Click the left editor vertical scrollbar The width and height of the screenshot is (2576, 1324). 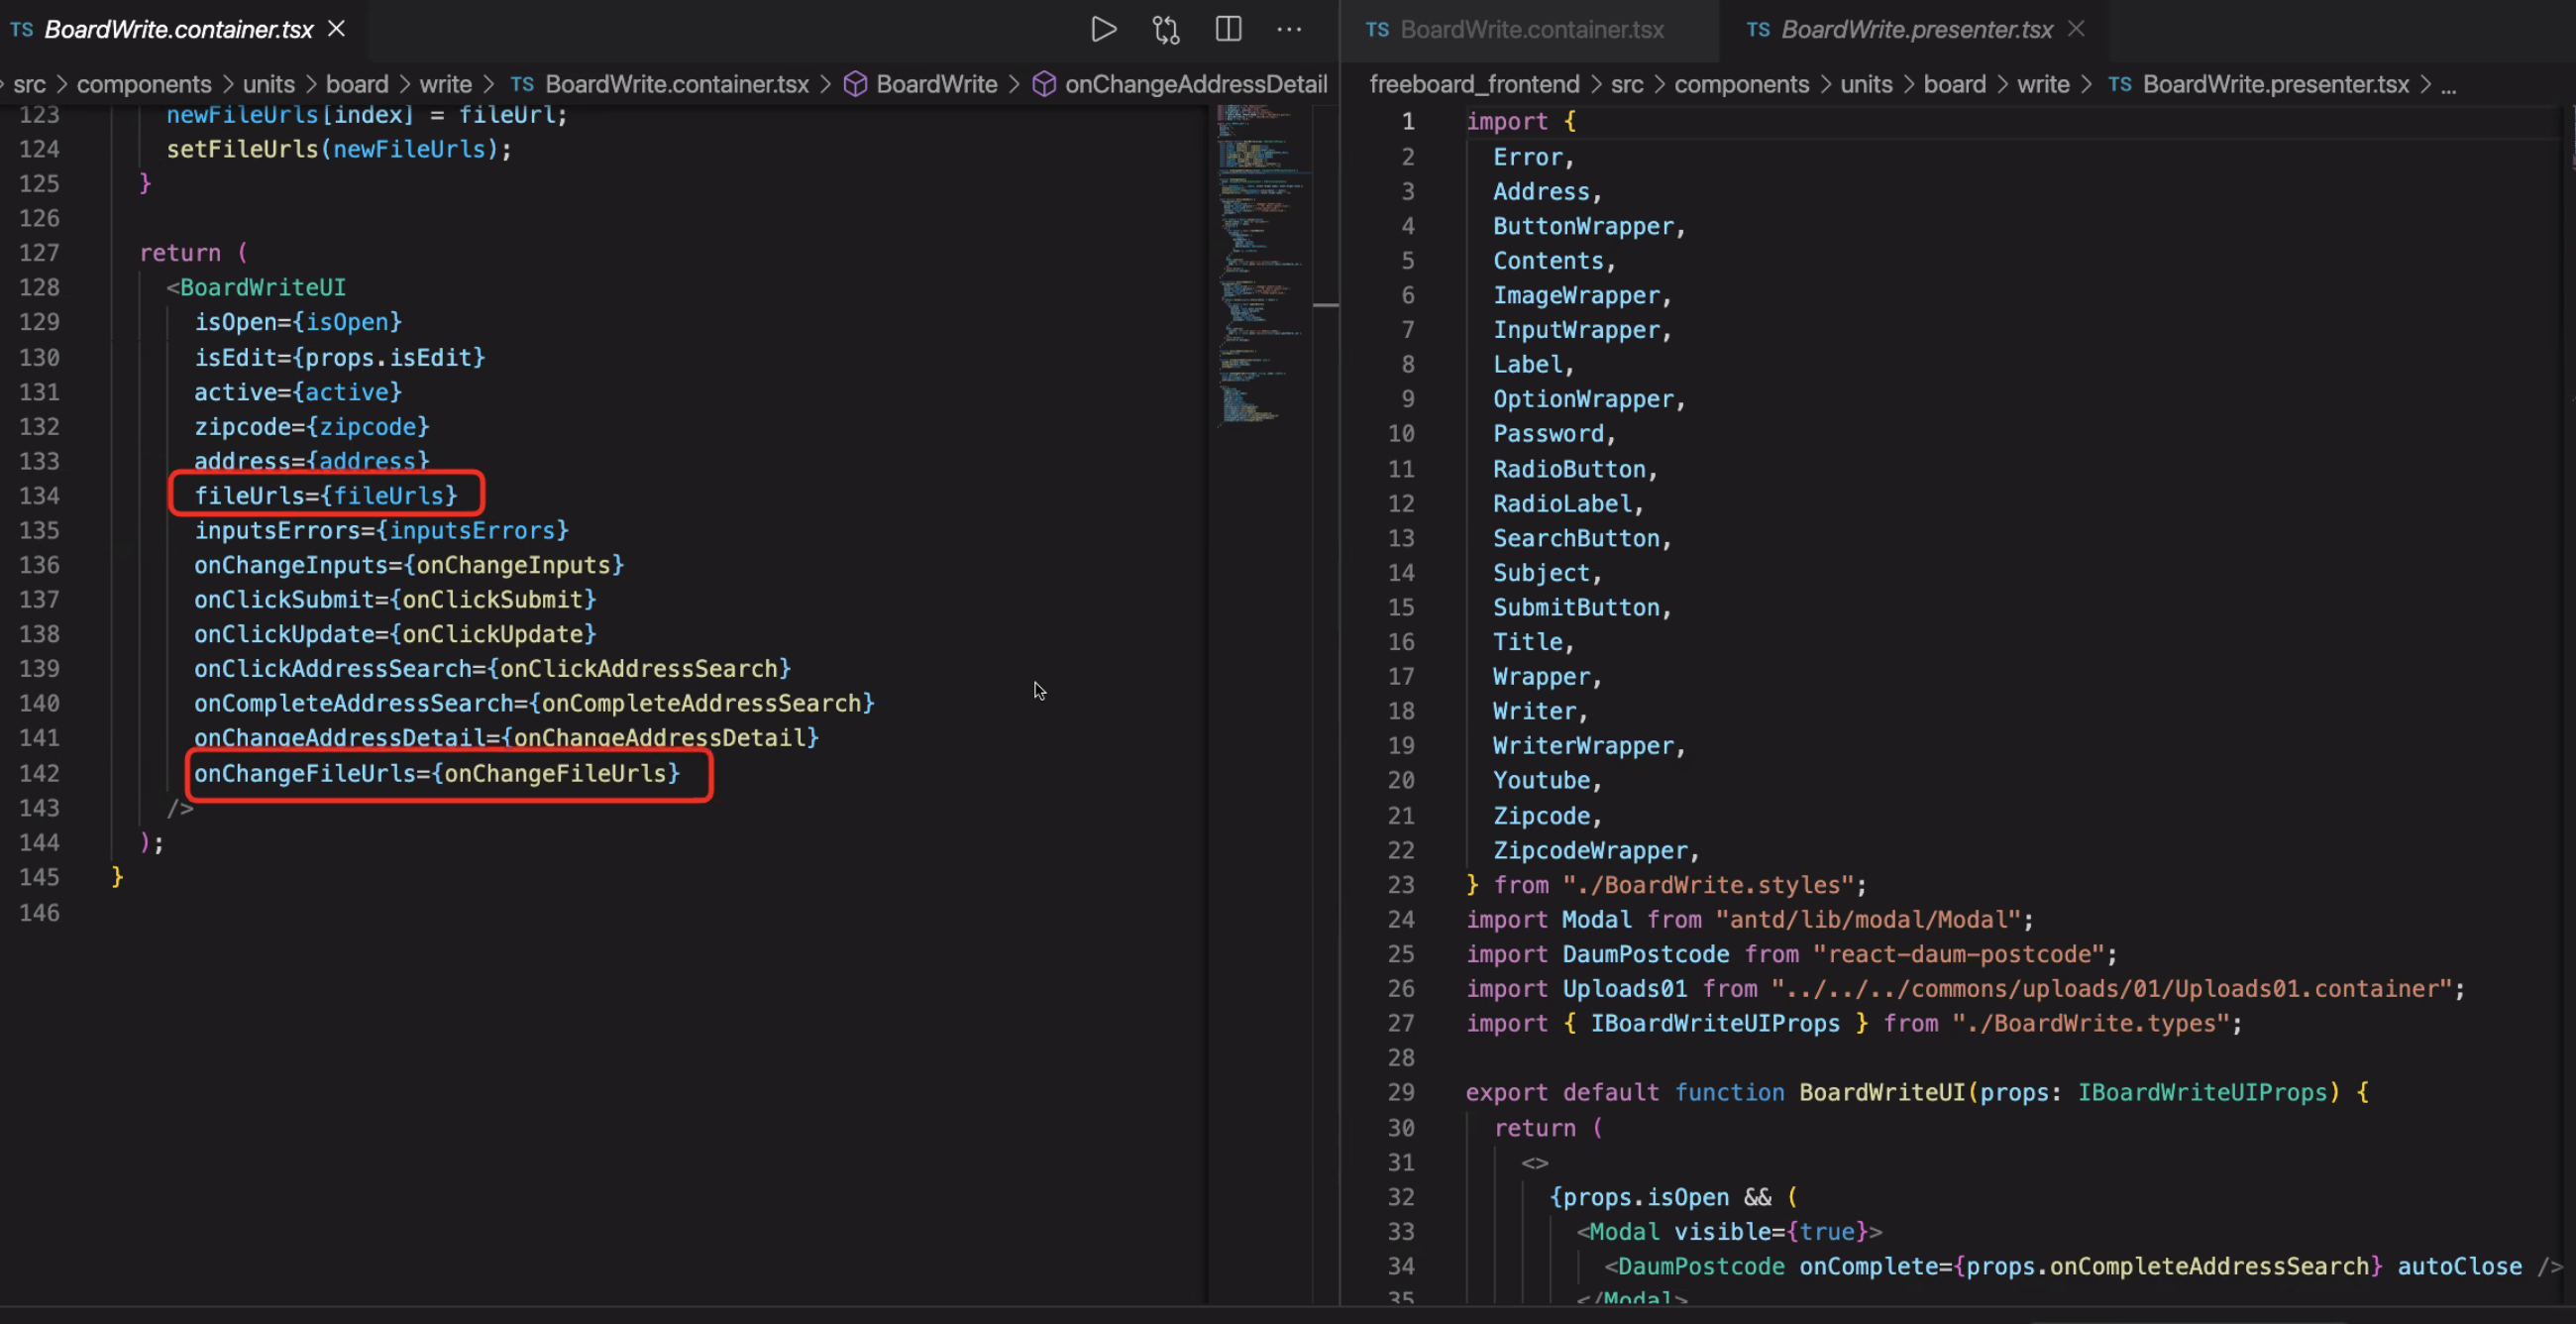click(1326, 304)
